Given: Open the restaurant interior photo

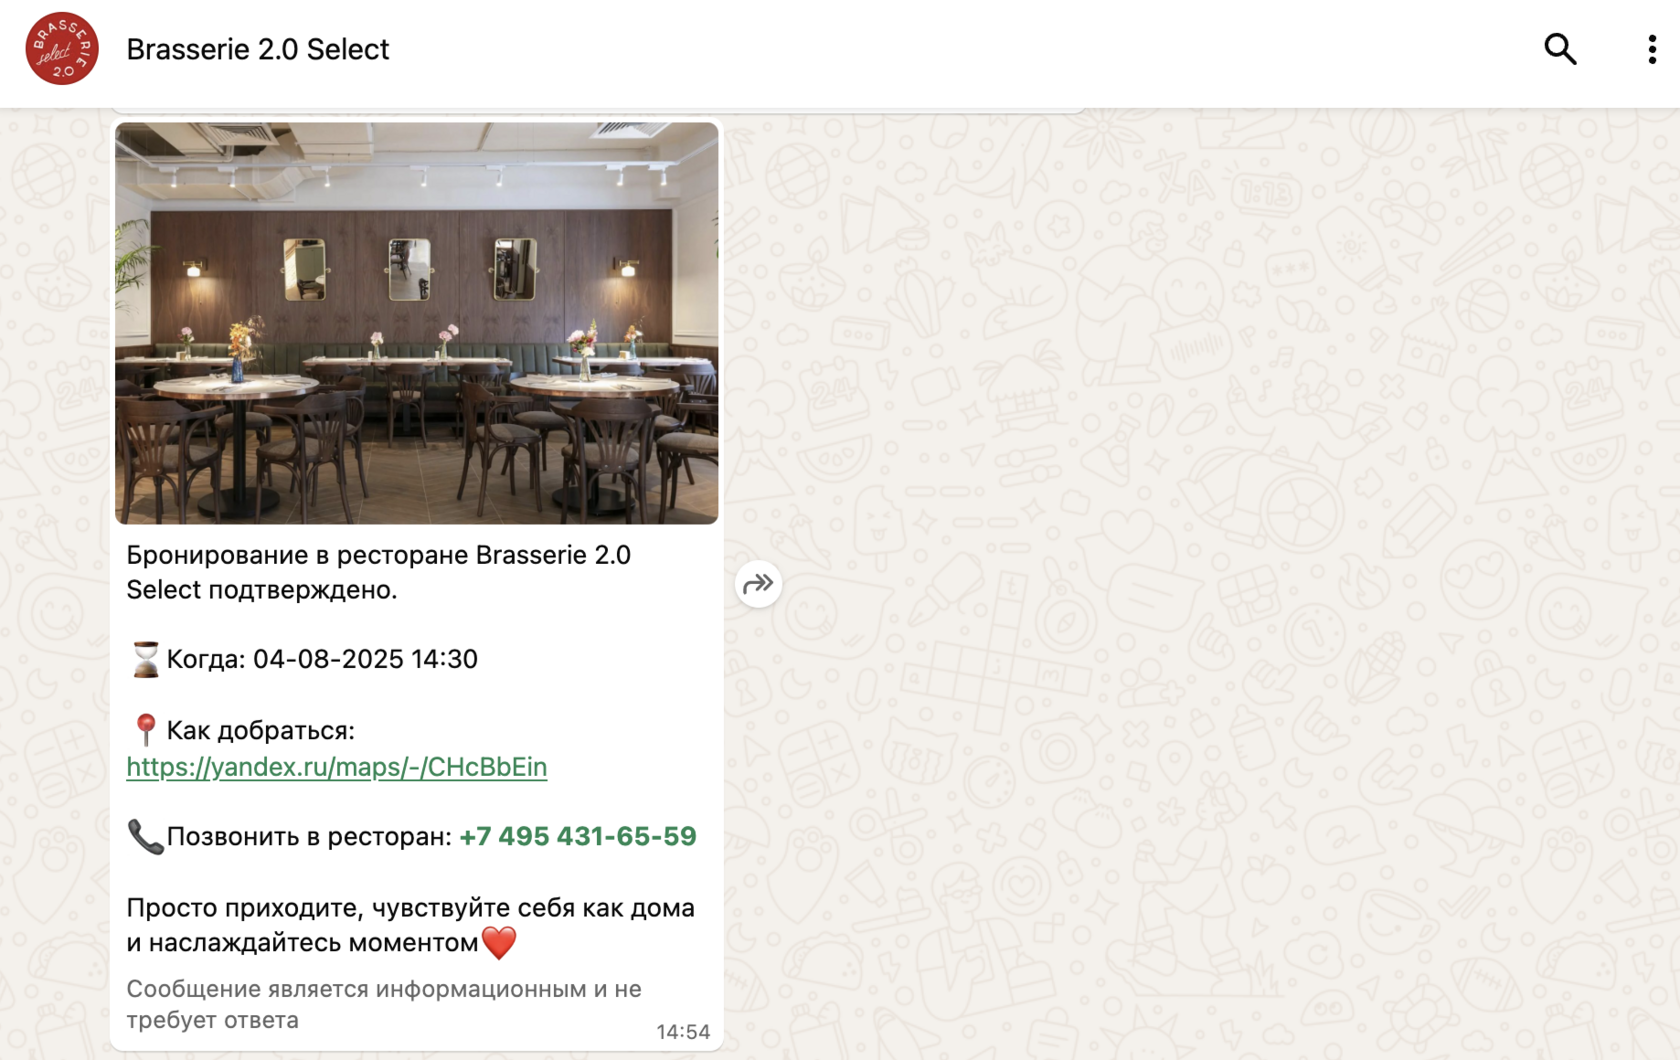Looking at the screenshot, I should point(417,323).
